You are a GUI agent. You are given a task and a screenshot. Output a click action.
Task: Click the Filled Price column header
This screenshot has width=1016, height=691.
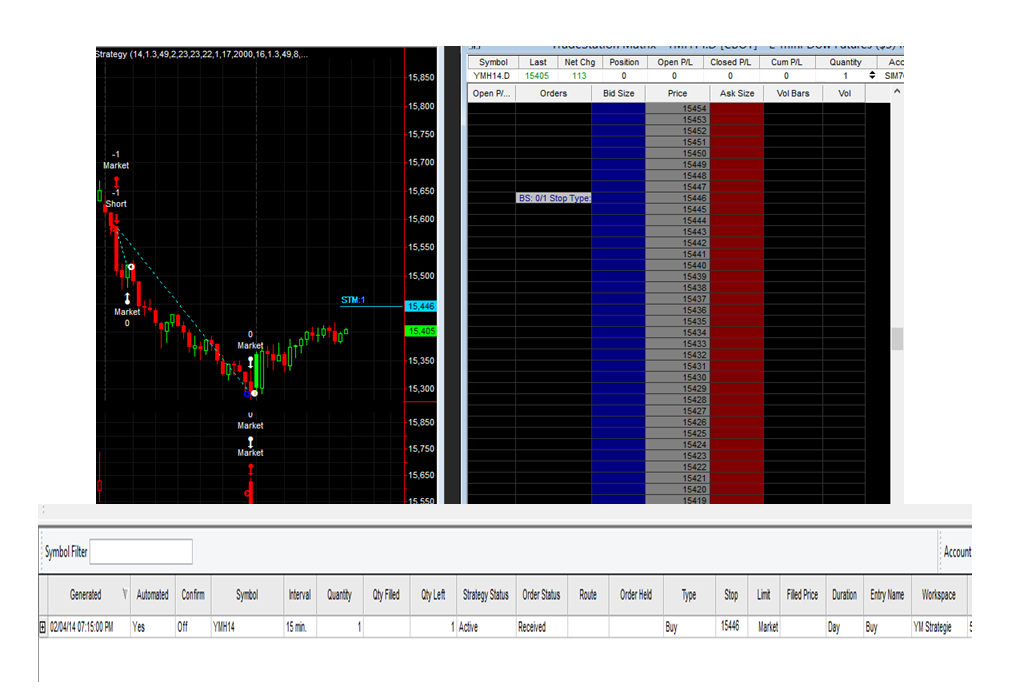[x=802, y=595]
